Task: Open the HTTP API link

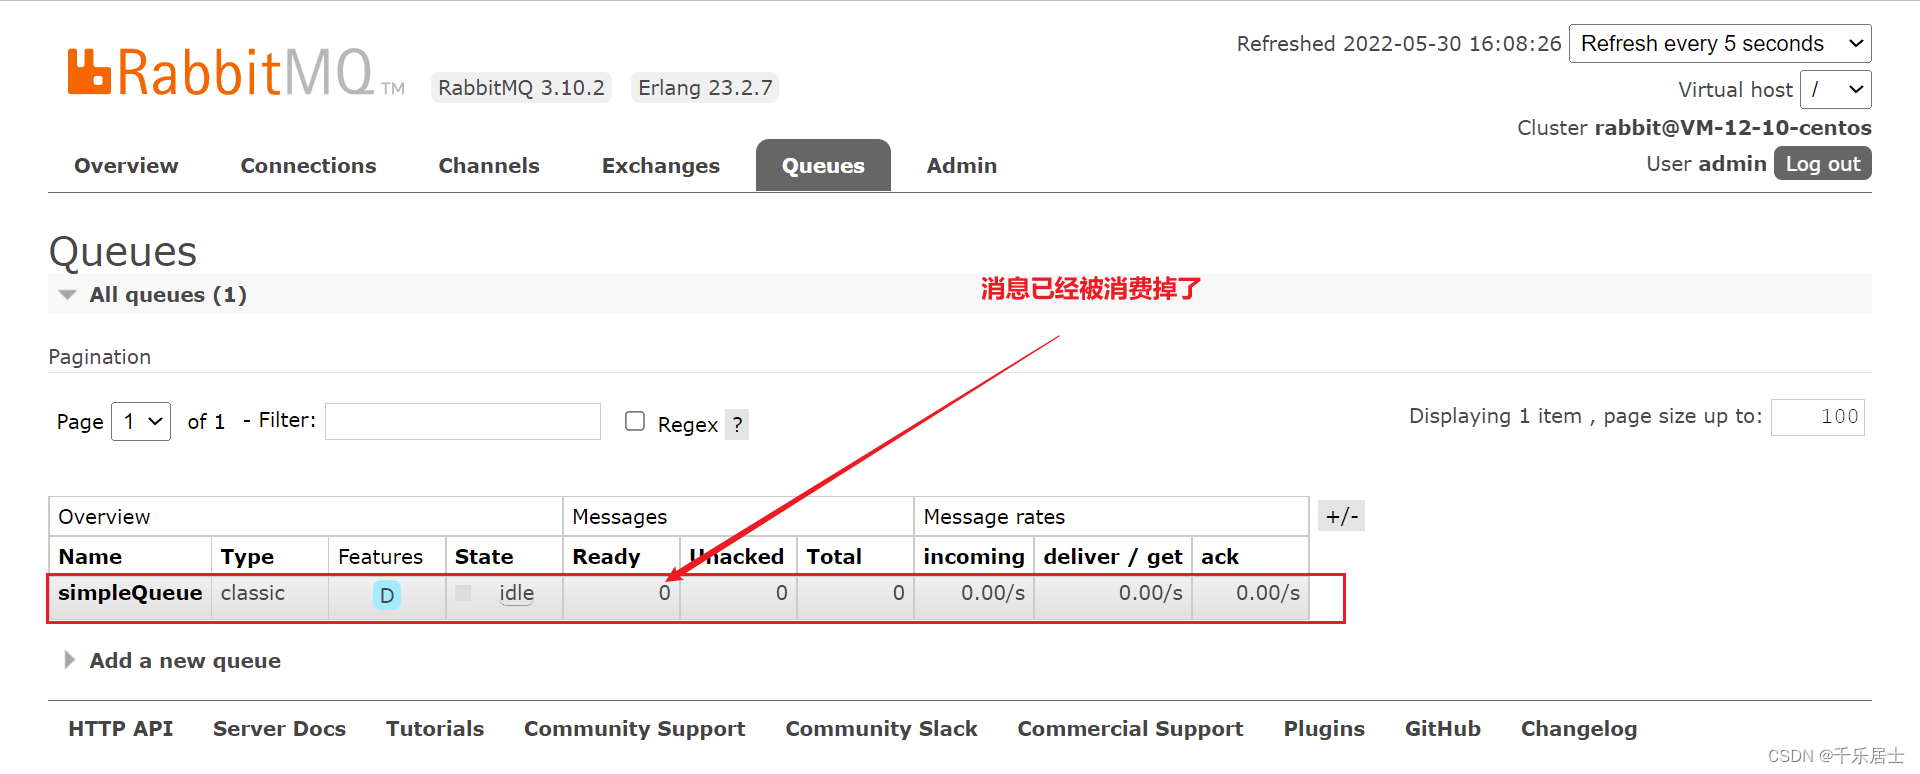Action: 121,729
